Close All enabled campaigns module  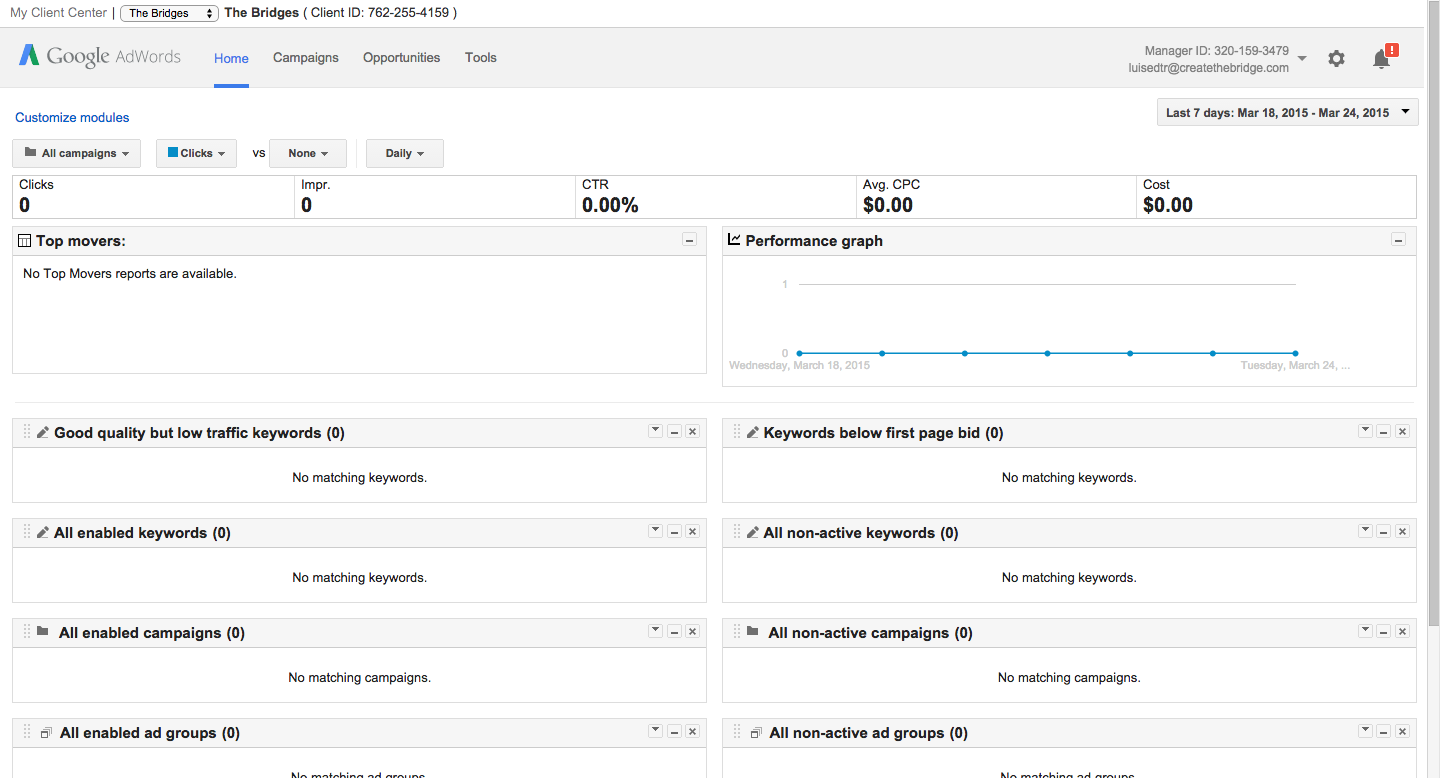692,631
